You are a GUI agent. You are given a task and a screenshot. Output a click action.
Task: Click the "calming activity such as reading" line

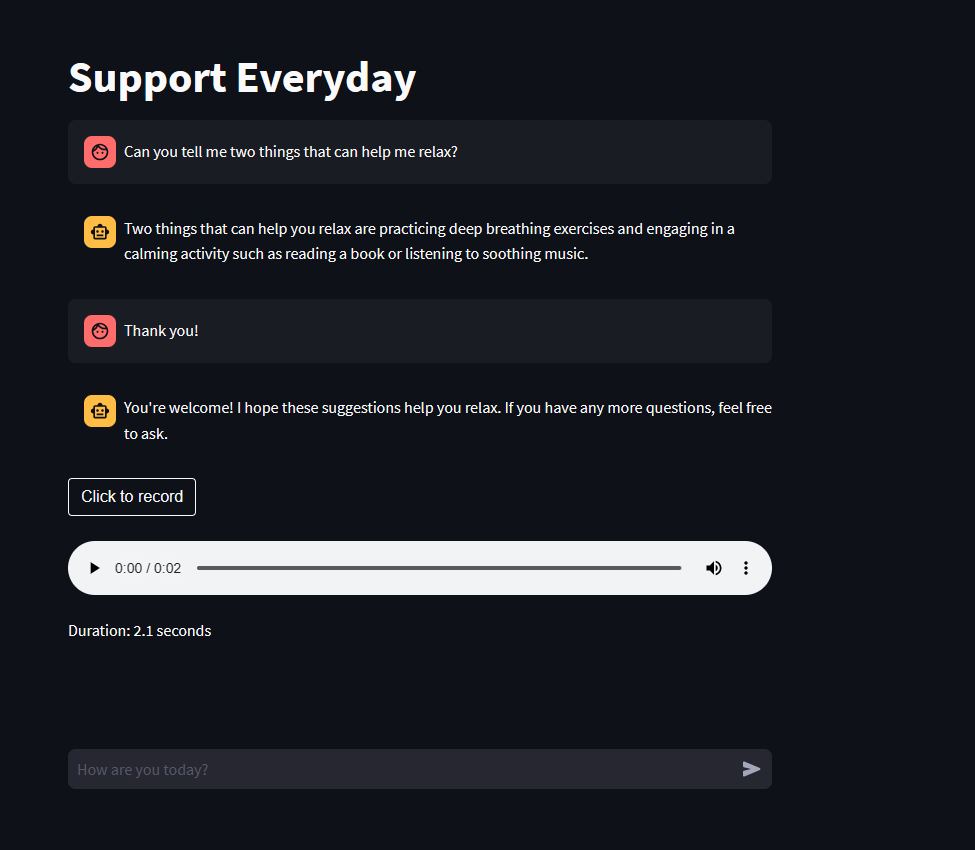coord(356,254)
